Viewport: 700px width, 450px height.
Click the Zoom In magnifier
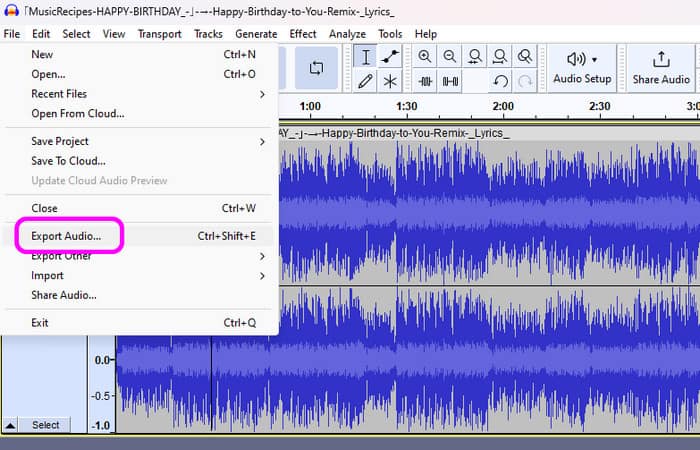pos(425,57)
